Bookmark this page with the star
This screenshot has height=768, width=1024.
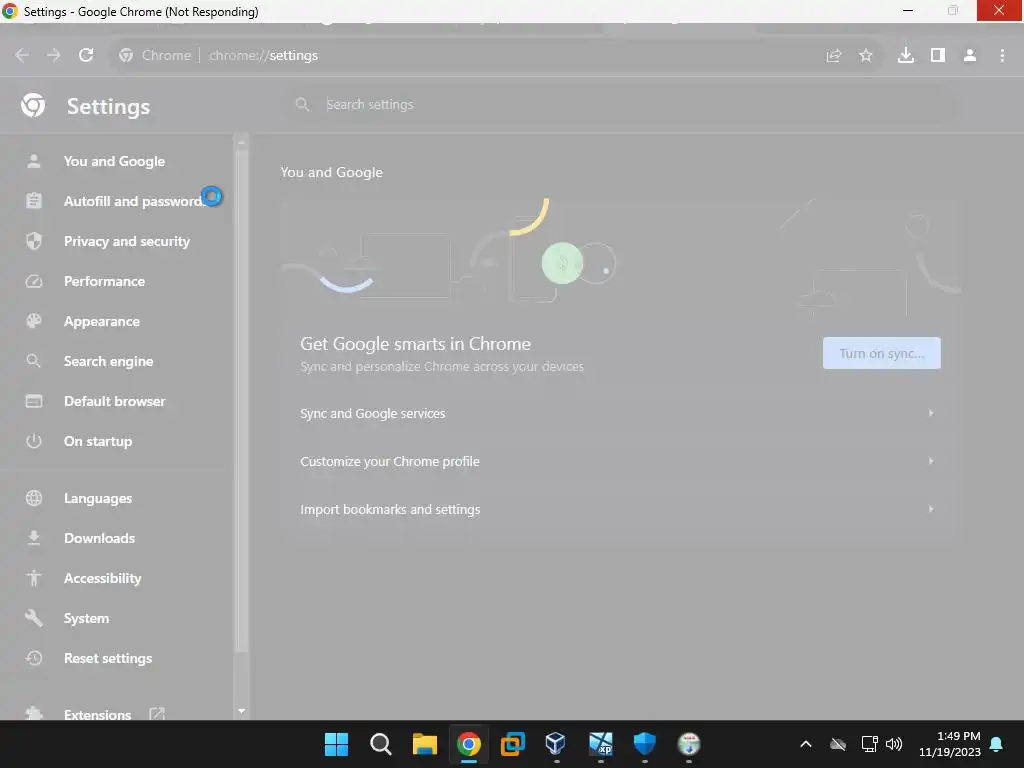click(866, 56)
